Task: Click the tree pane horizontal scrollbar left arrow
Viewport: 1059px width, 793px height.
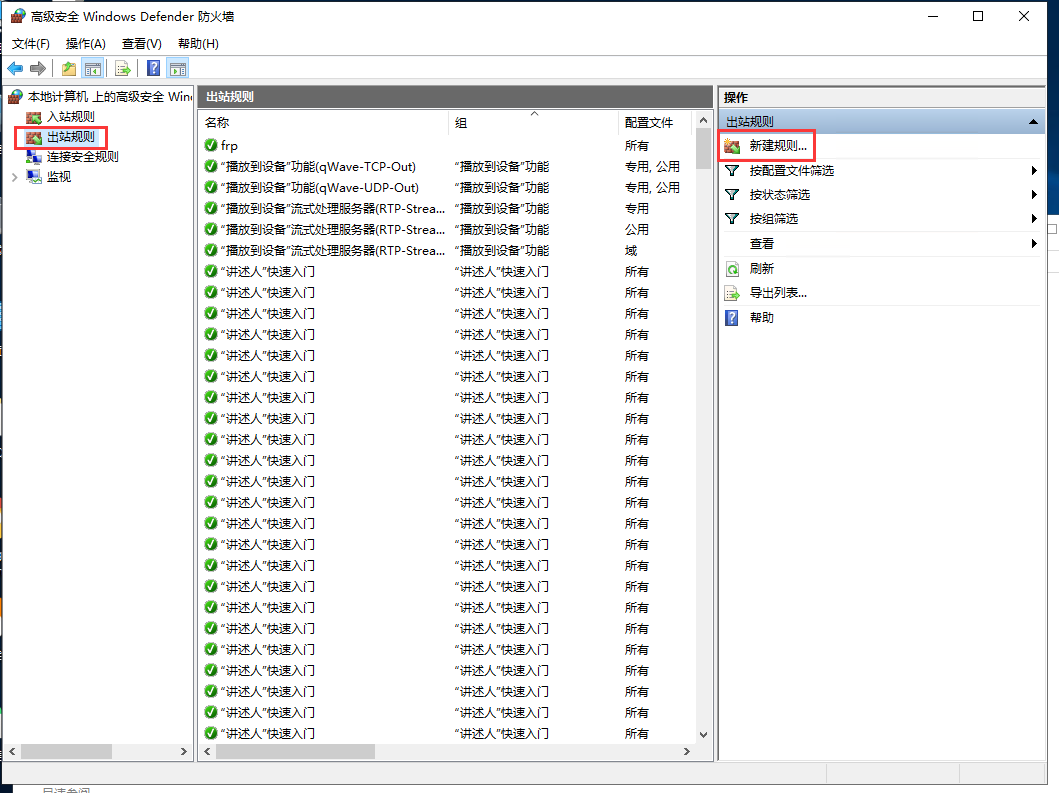Action: (12, 752)
